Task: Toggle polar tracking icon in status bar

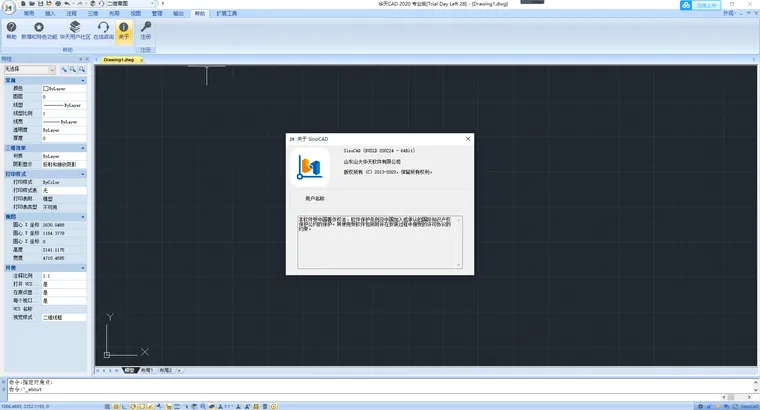Action: [x=133, y=407]
